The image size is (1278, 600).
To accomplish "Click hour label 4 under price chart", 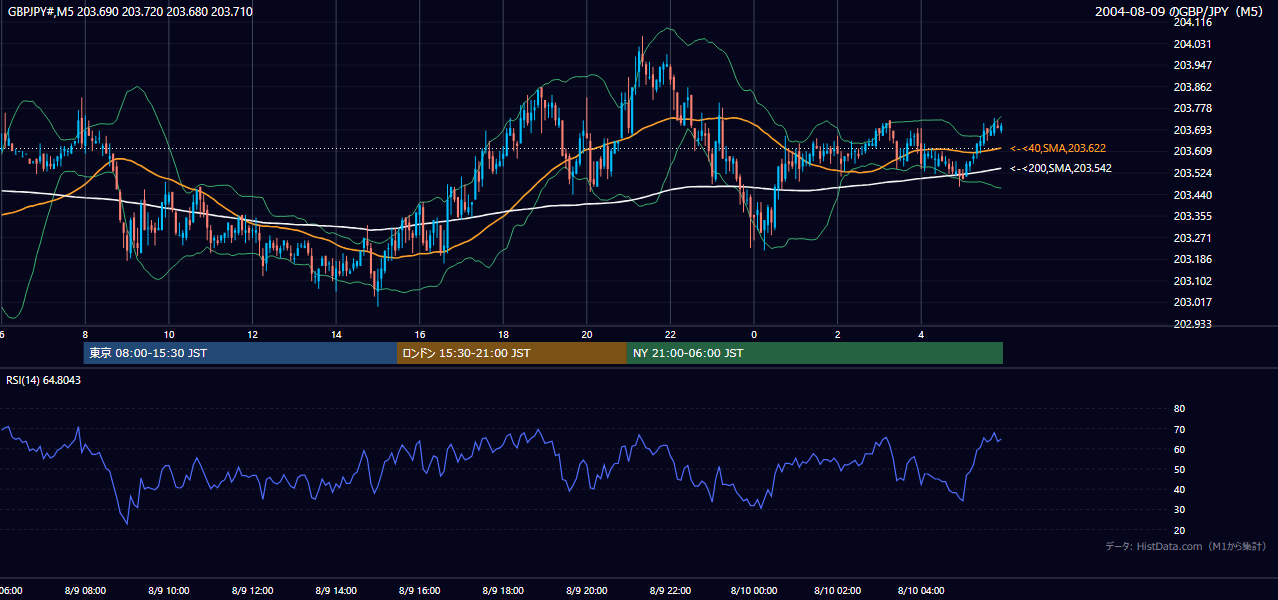I will (x=921, y=334).
